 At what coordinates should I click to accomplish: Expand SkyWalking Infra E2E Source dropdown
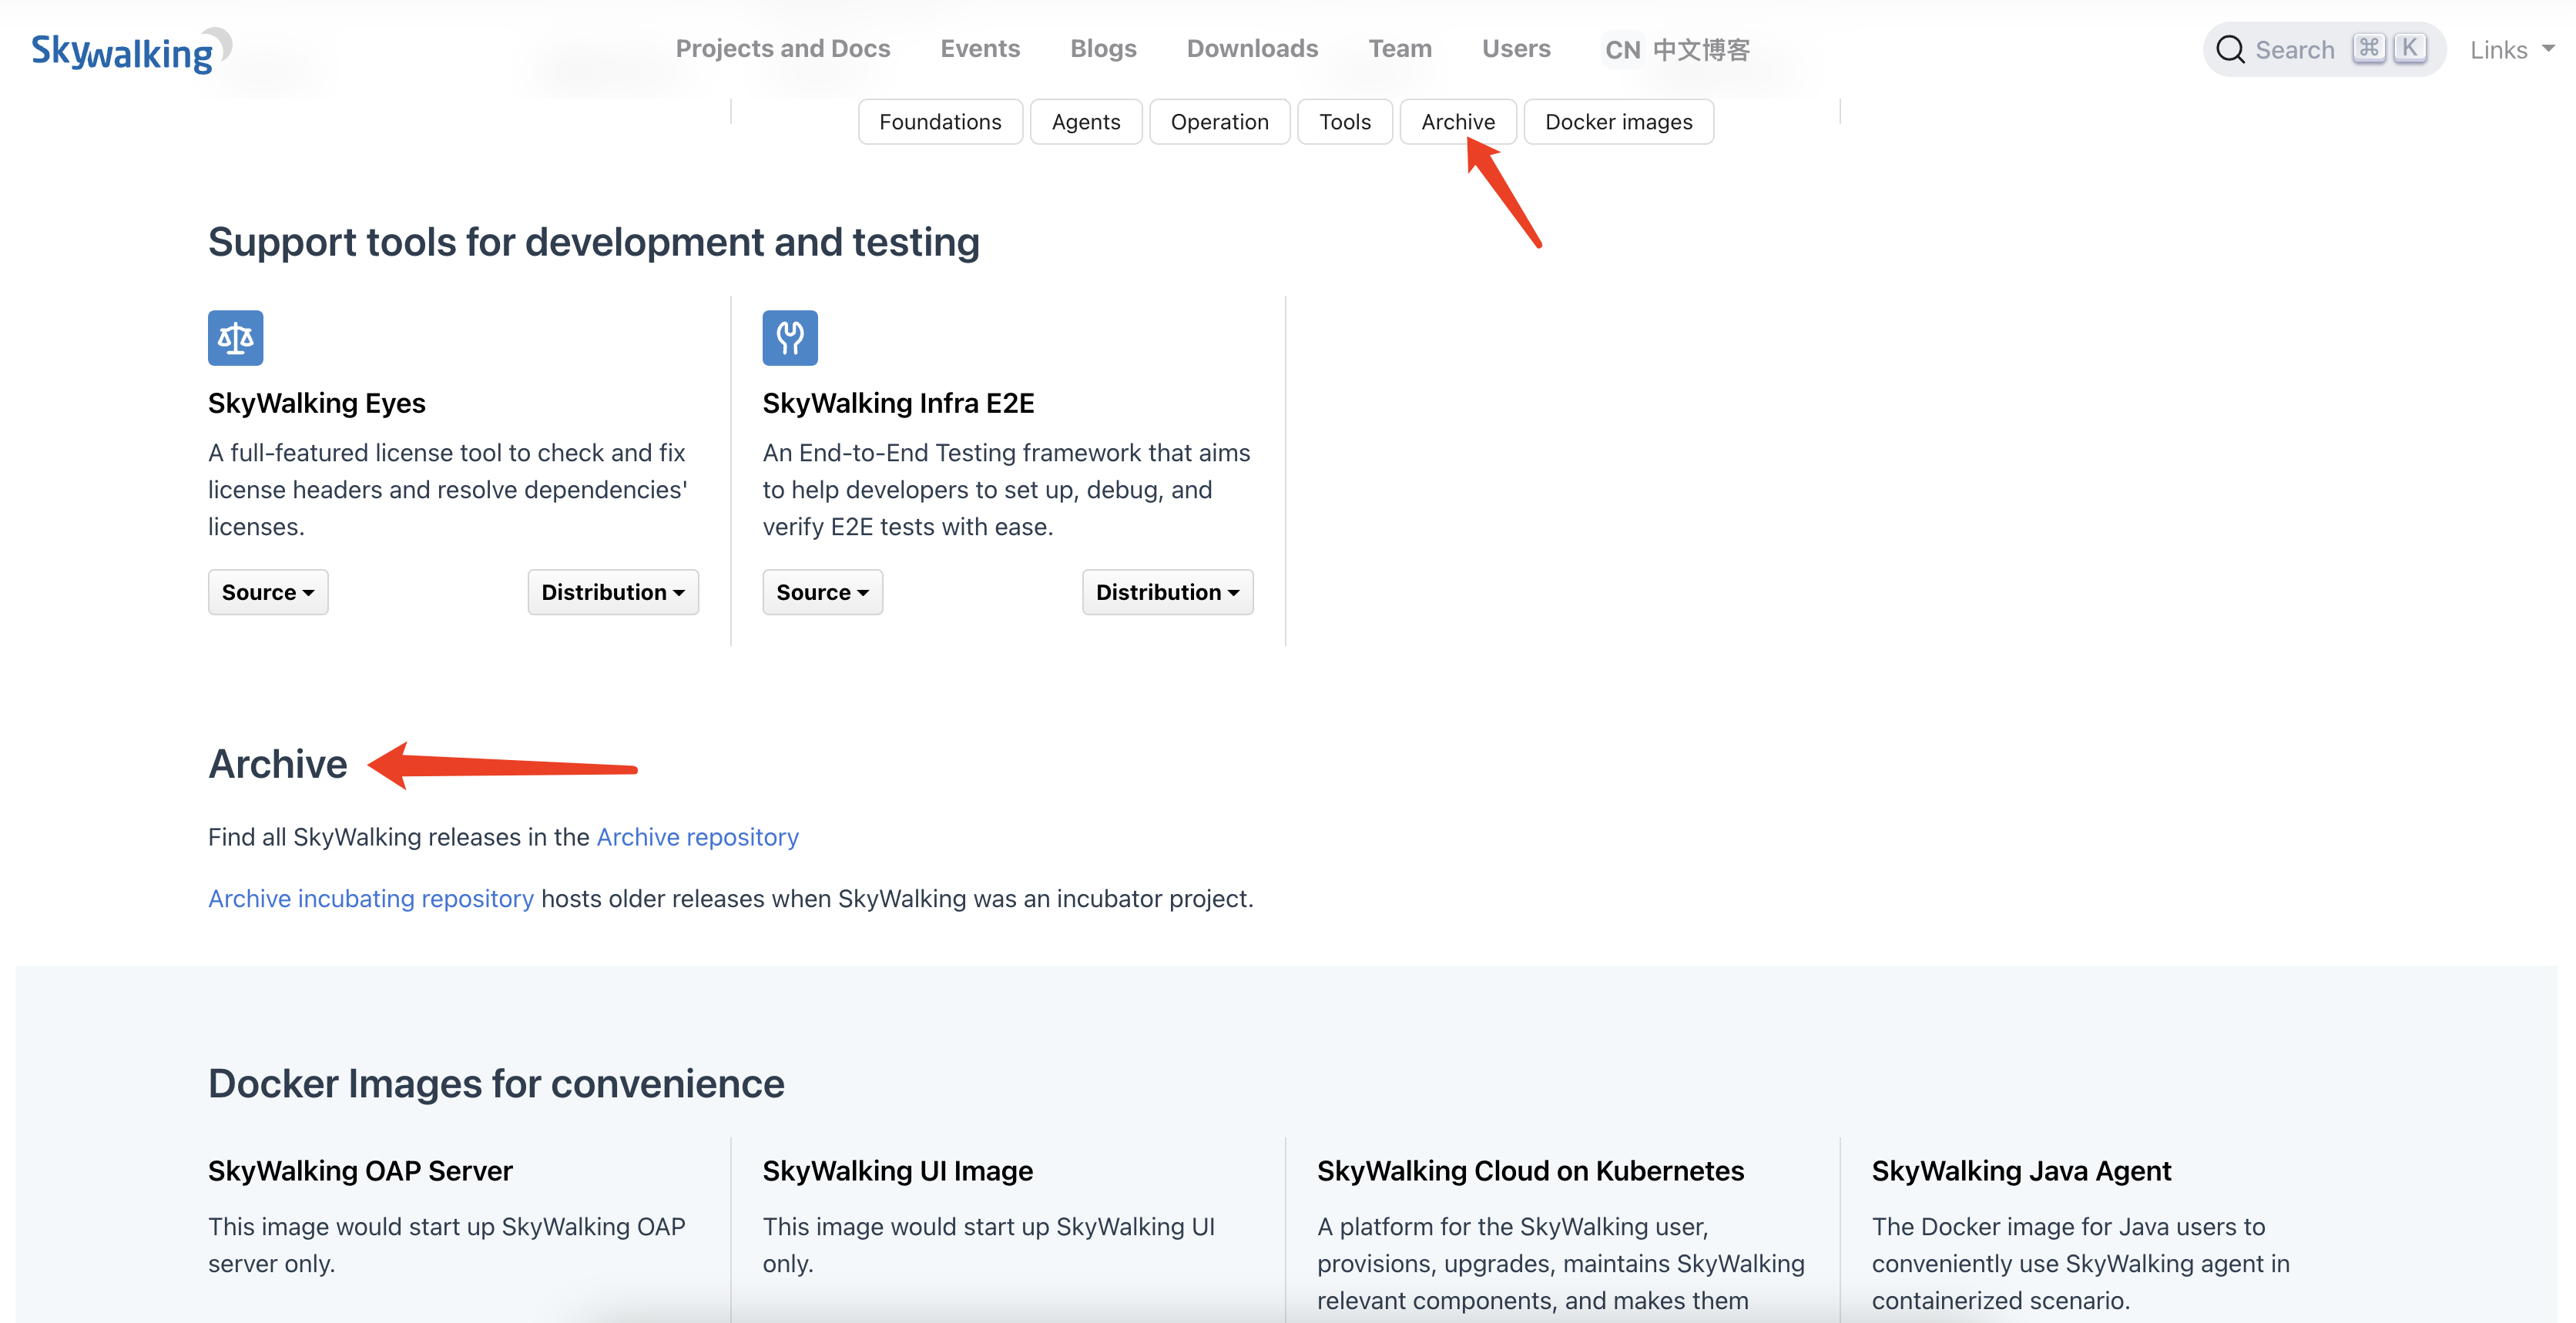(x=823, y=592)
